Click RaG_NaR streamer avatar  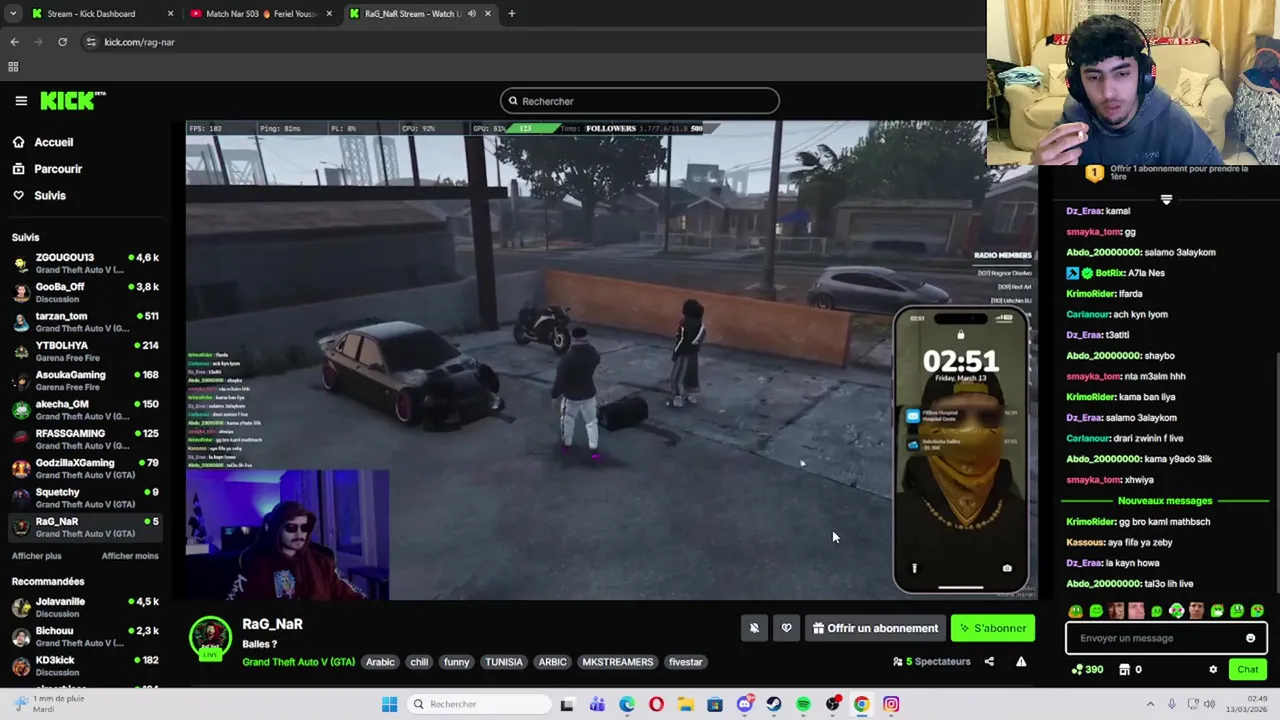click(x=210, y=640)
